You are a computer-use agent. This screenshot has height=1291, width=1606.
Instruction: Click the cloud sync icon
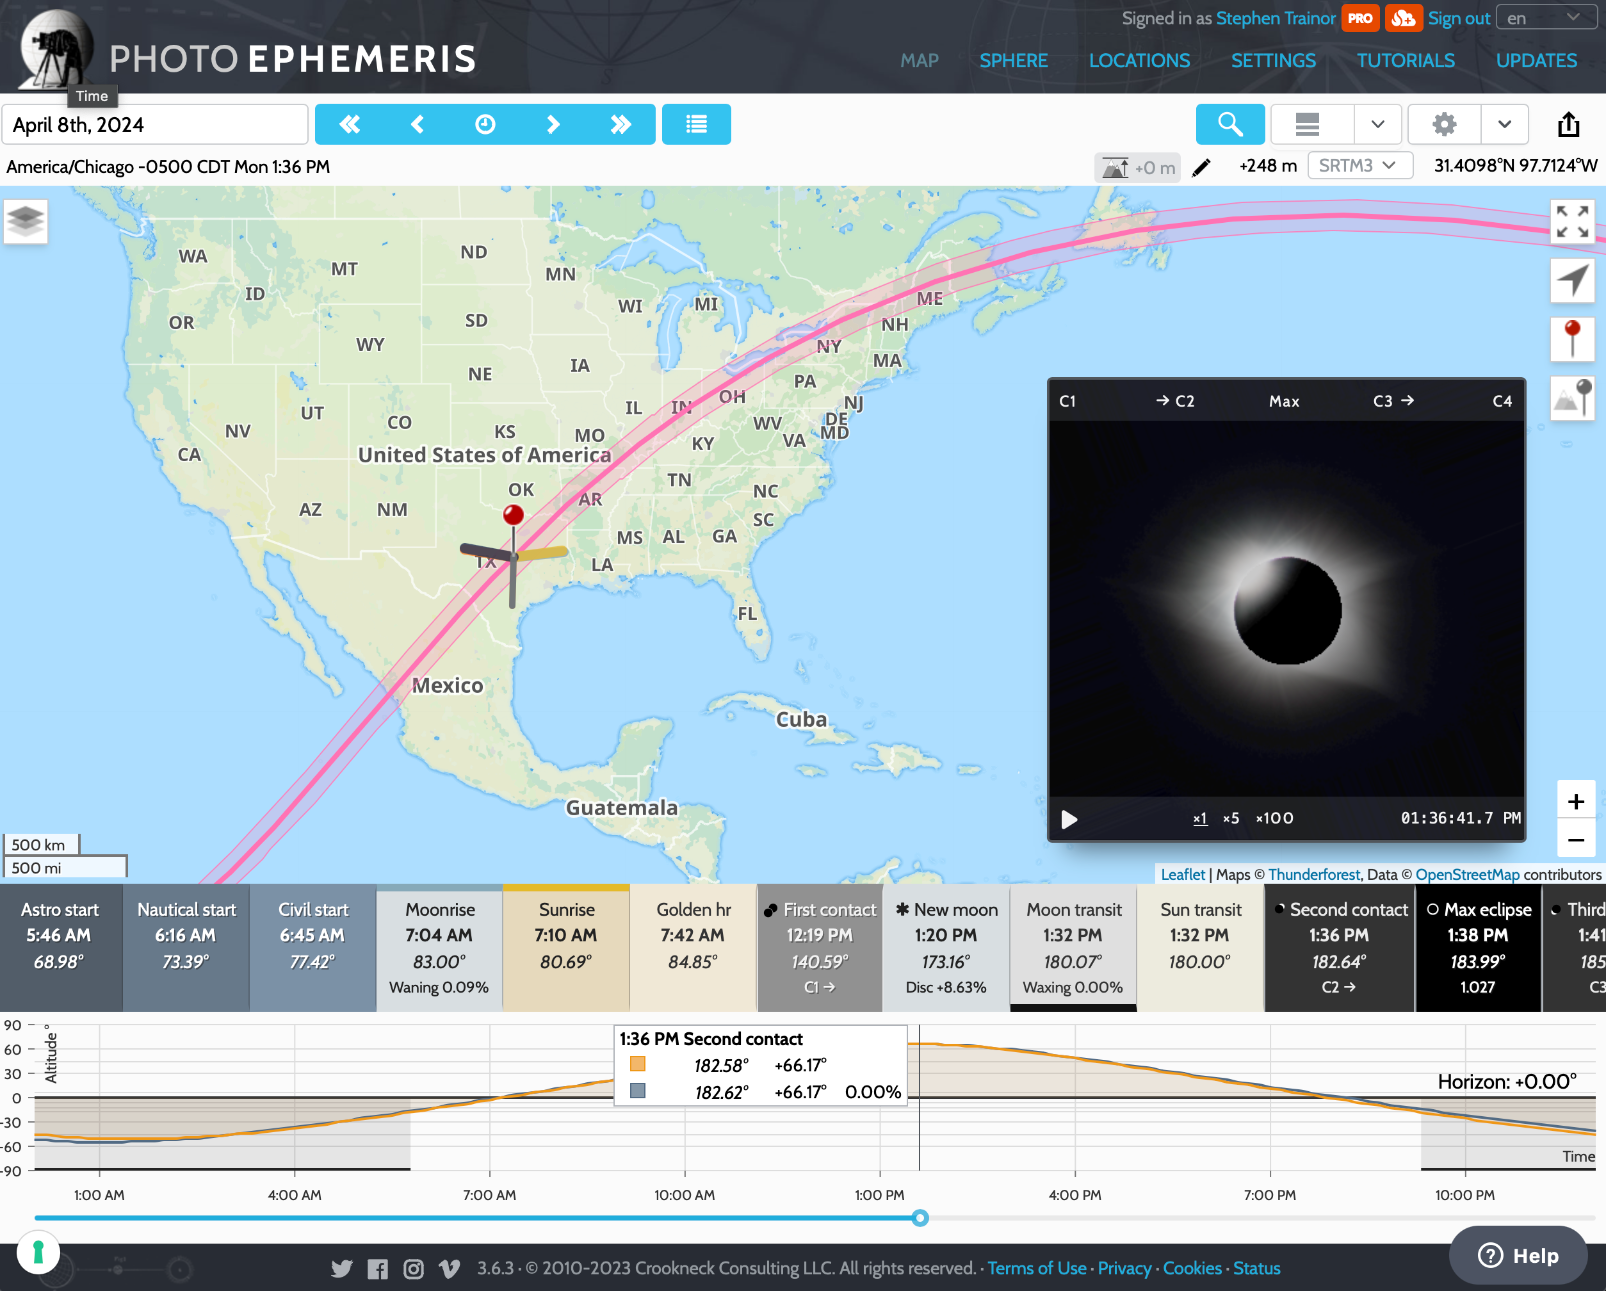1404,18
